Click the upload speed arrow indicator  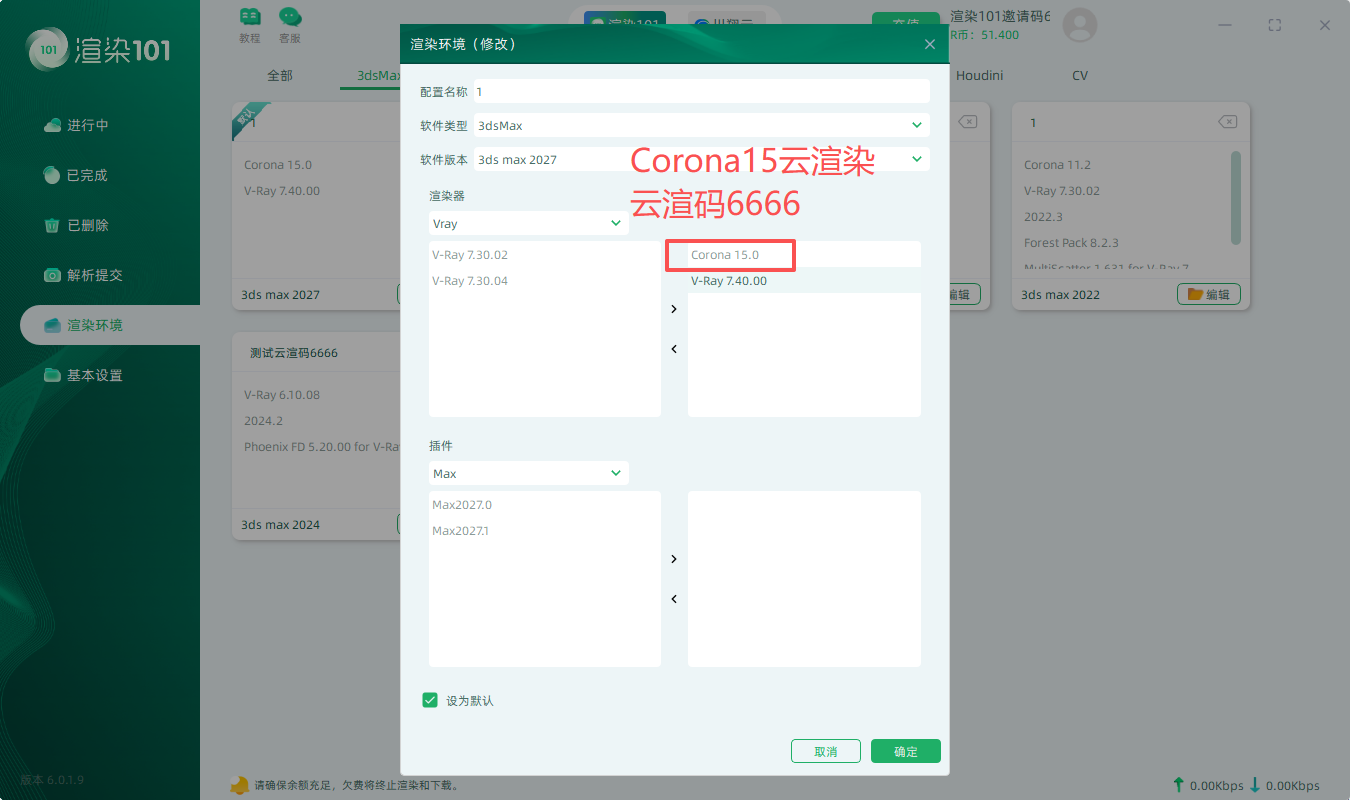(1179, 785)
